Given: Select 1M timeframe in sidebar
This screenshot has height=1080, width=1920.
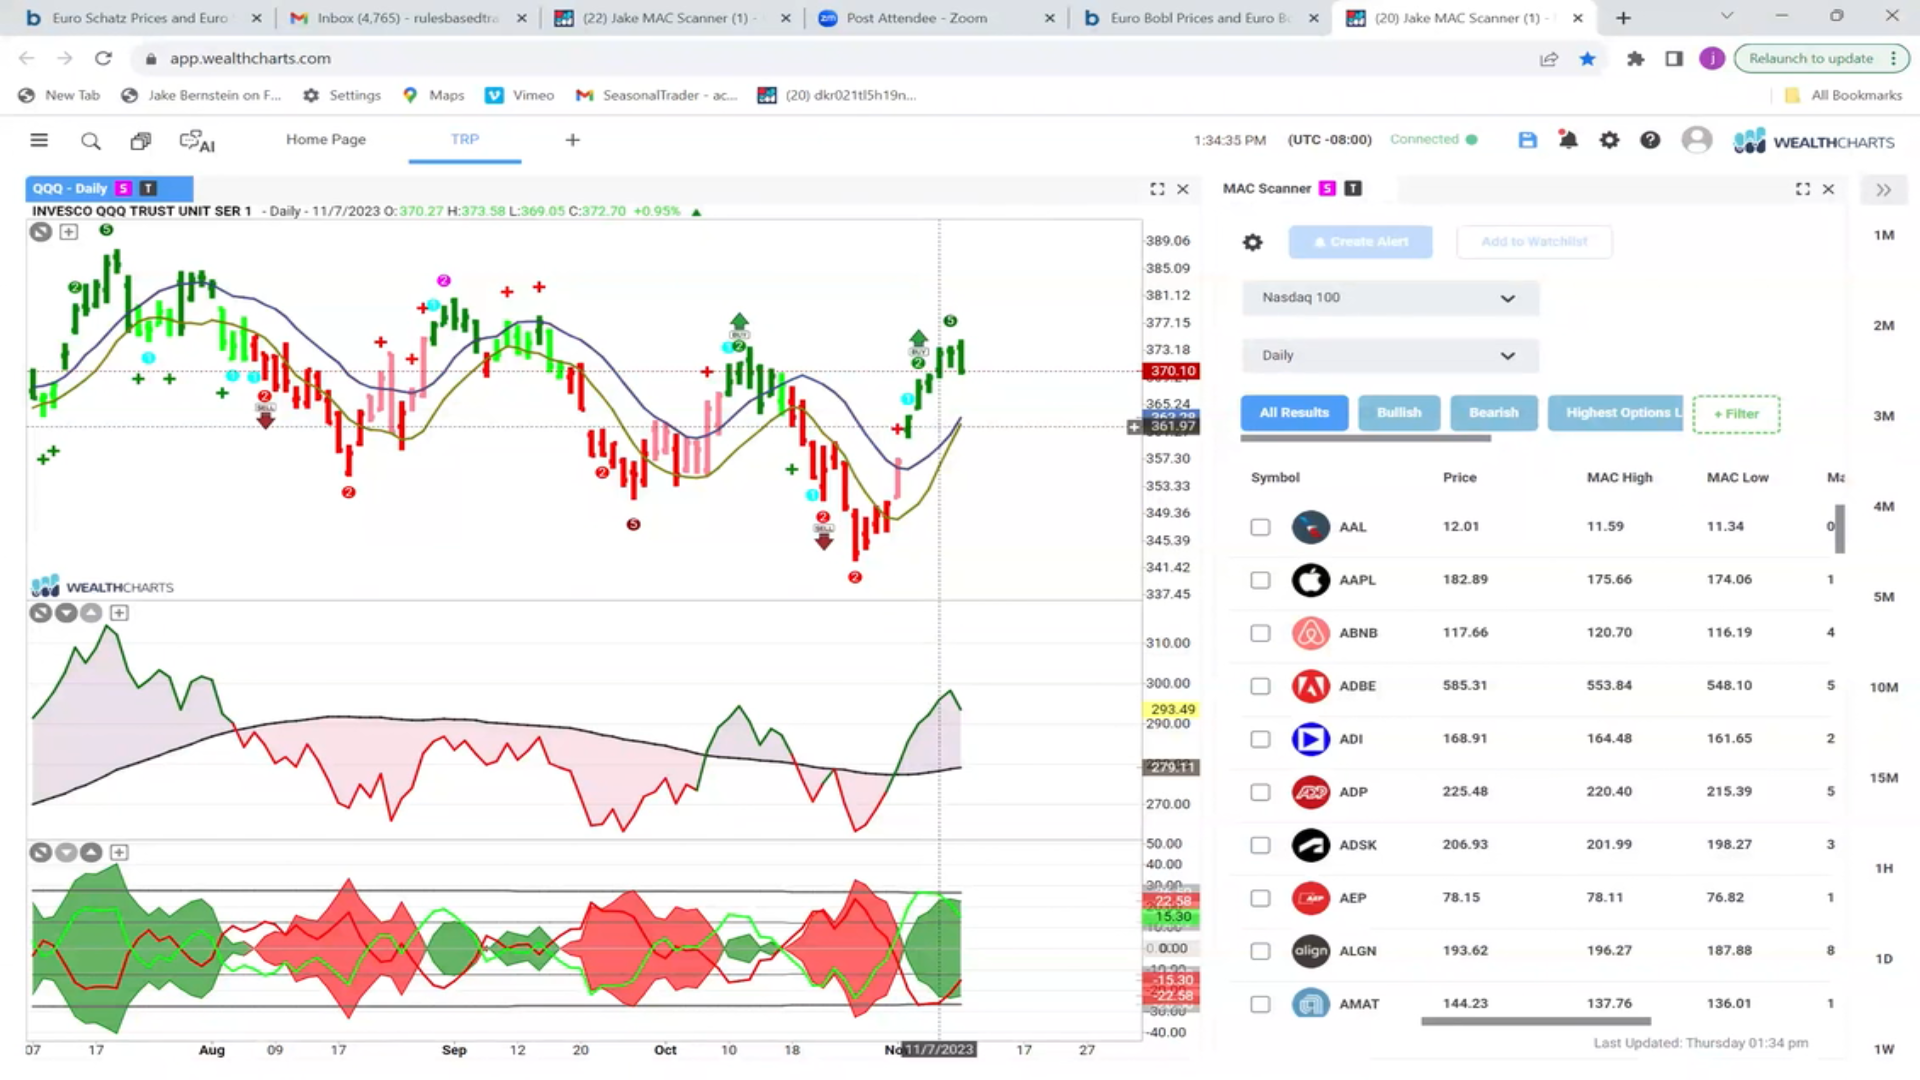Looking at the screenshot, I should point(1884,235).
